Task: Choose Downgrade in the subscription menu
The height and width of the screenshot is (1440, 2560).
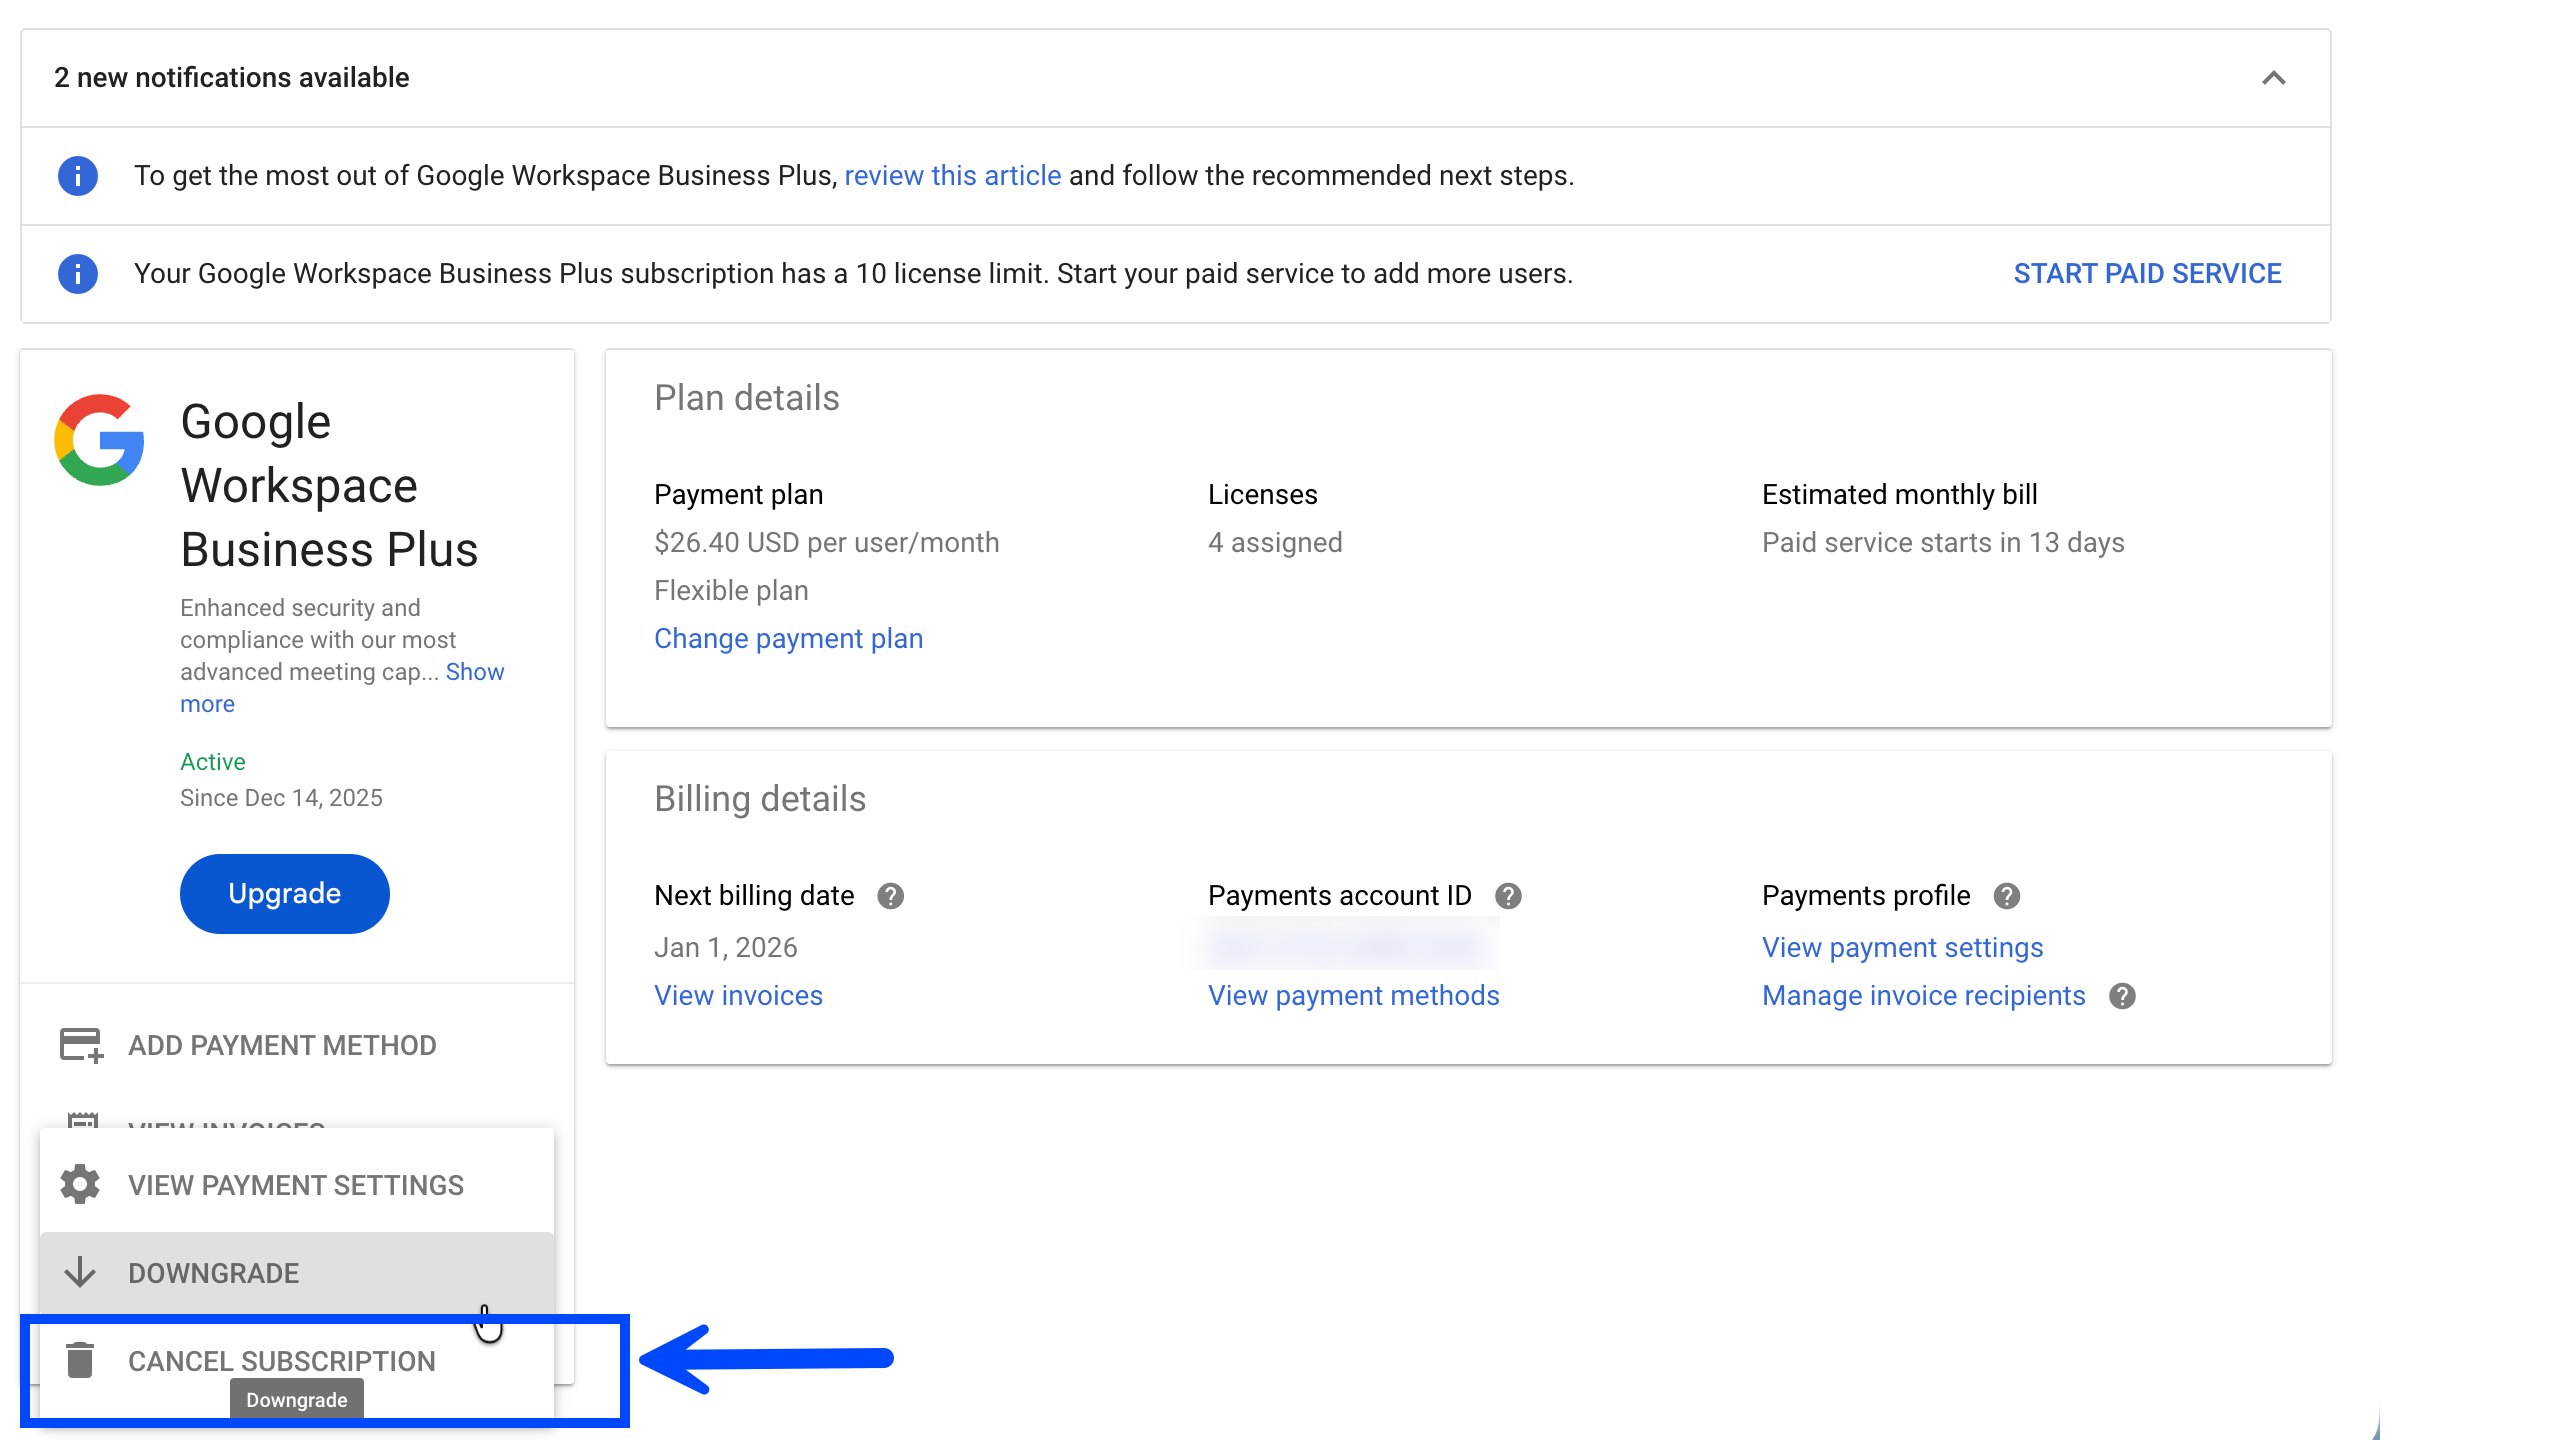Action: tap(213, 1272)
